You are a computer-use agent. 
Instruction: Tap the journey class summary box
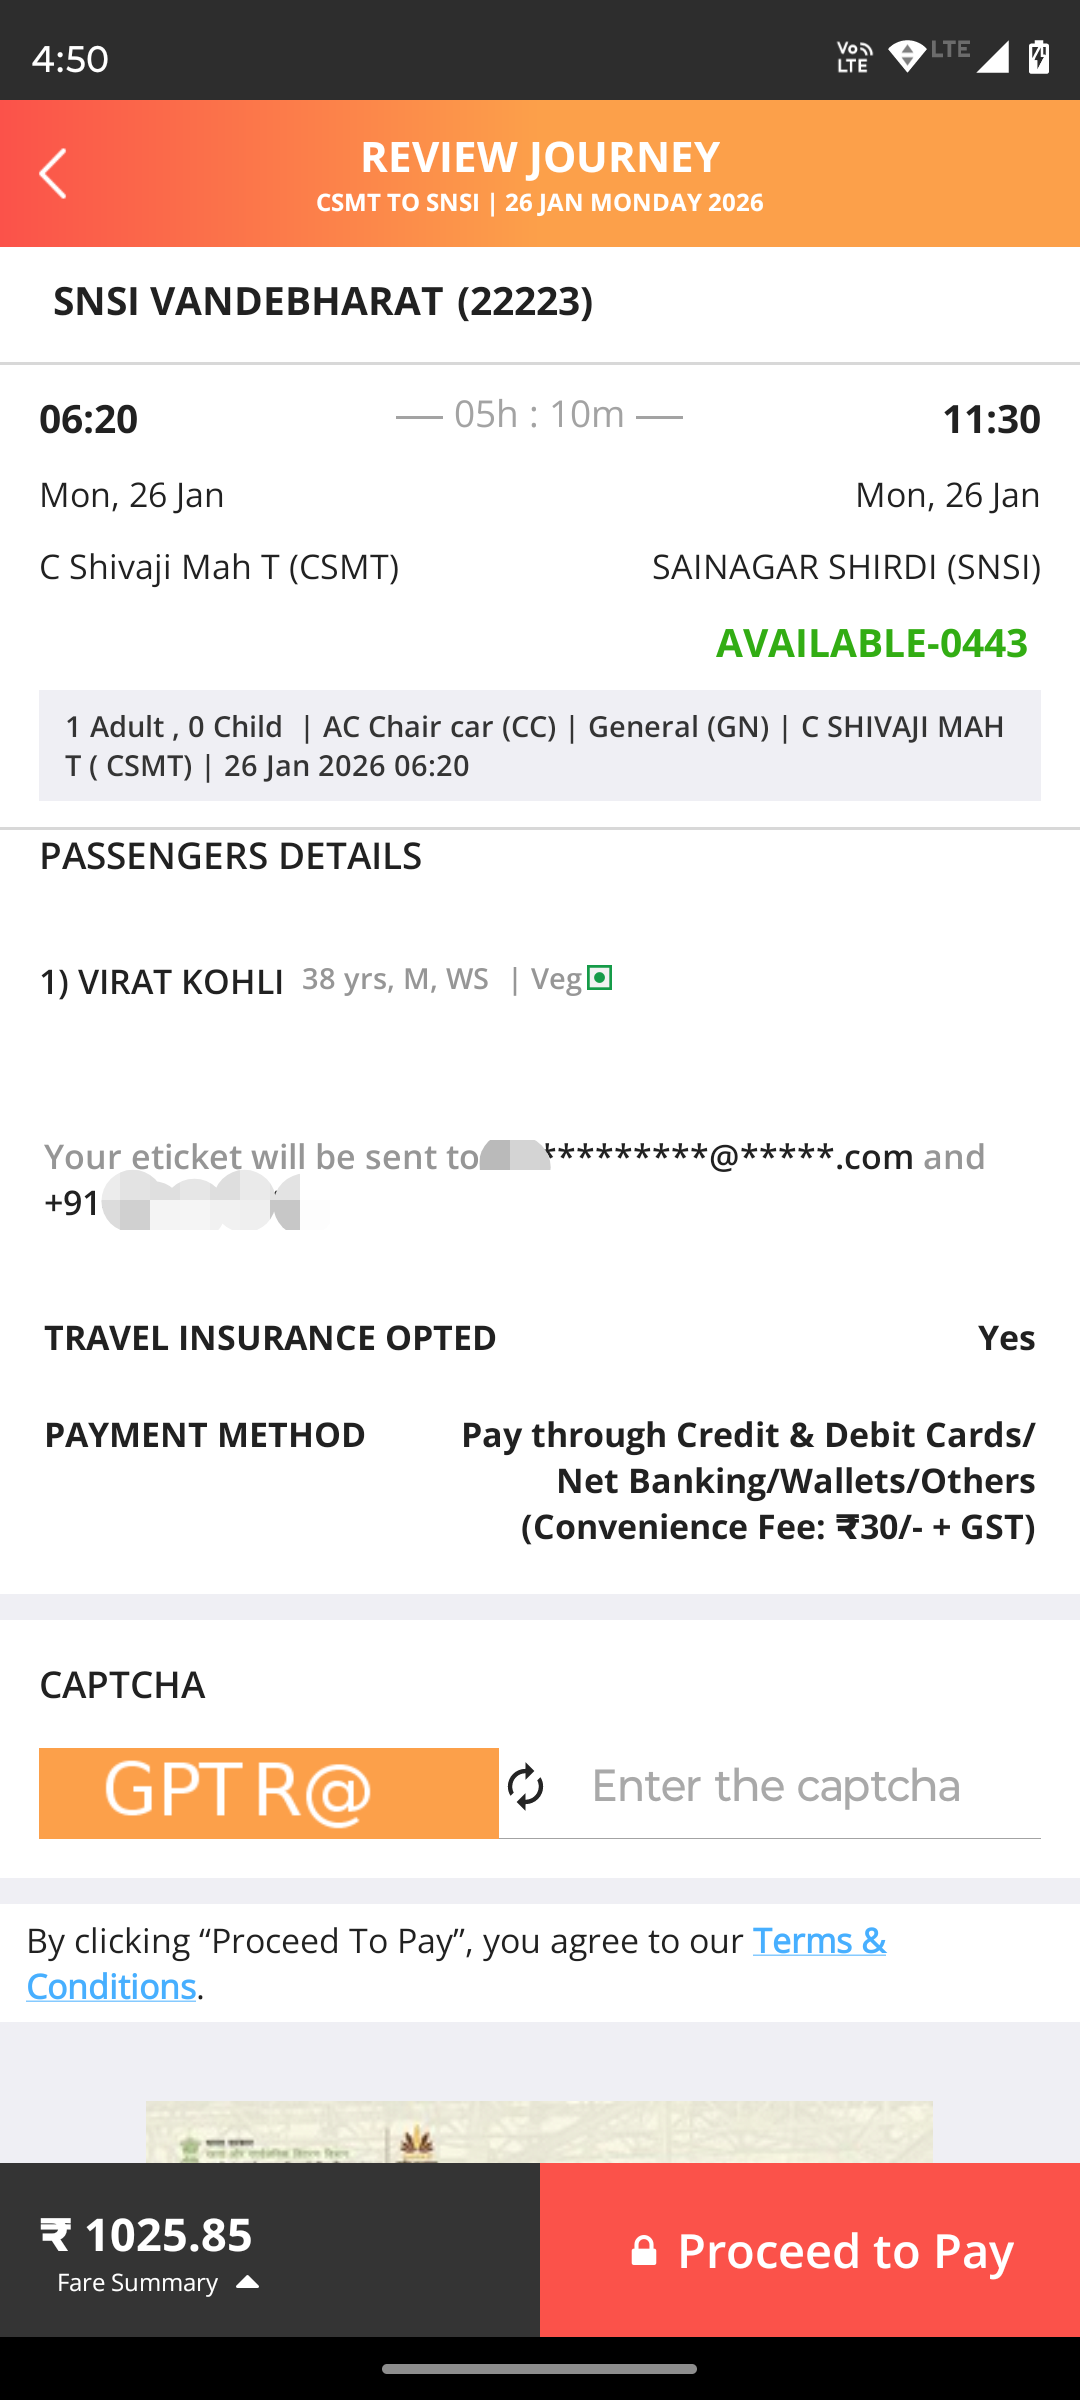coord(540,746)
